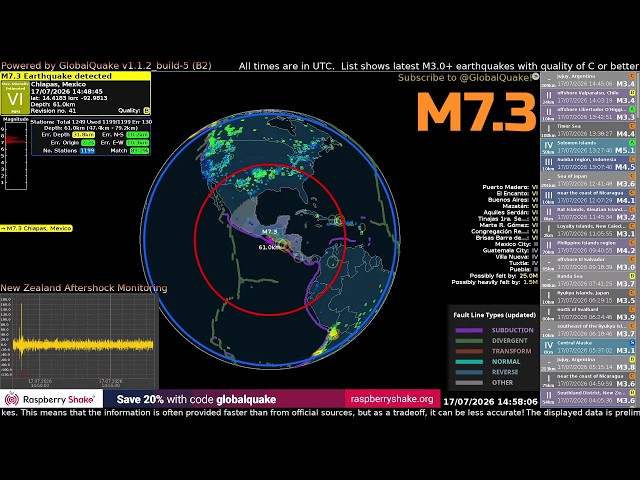Viewport: 640px width, 480px height.
Task: Click Mexico City intensity entry
Action: click(x=516, y=244)
